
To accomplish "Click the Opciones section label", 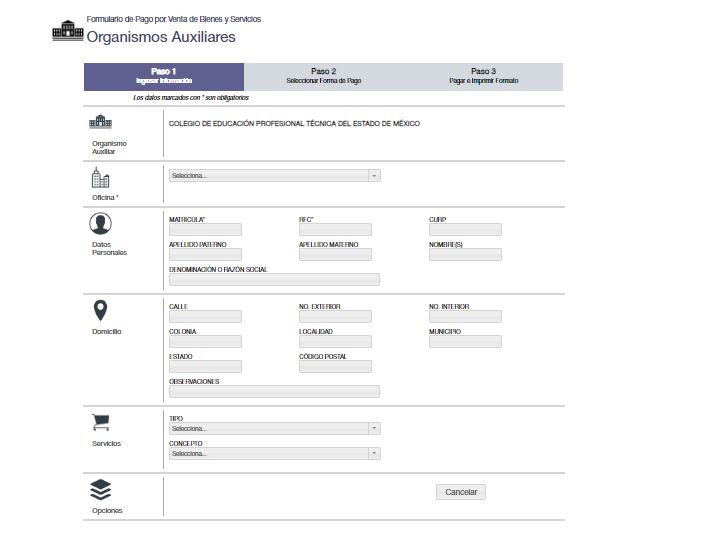I will [x=107, y=511].
